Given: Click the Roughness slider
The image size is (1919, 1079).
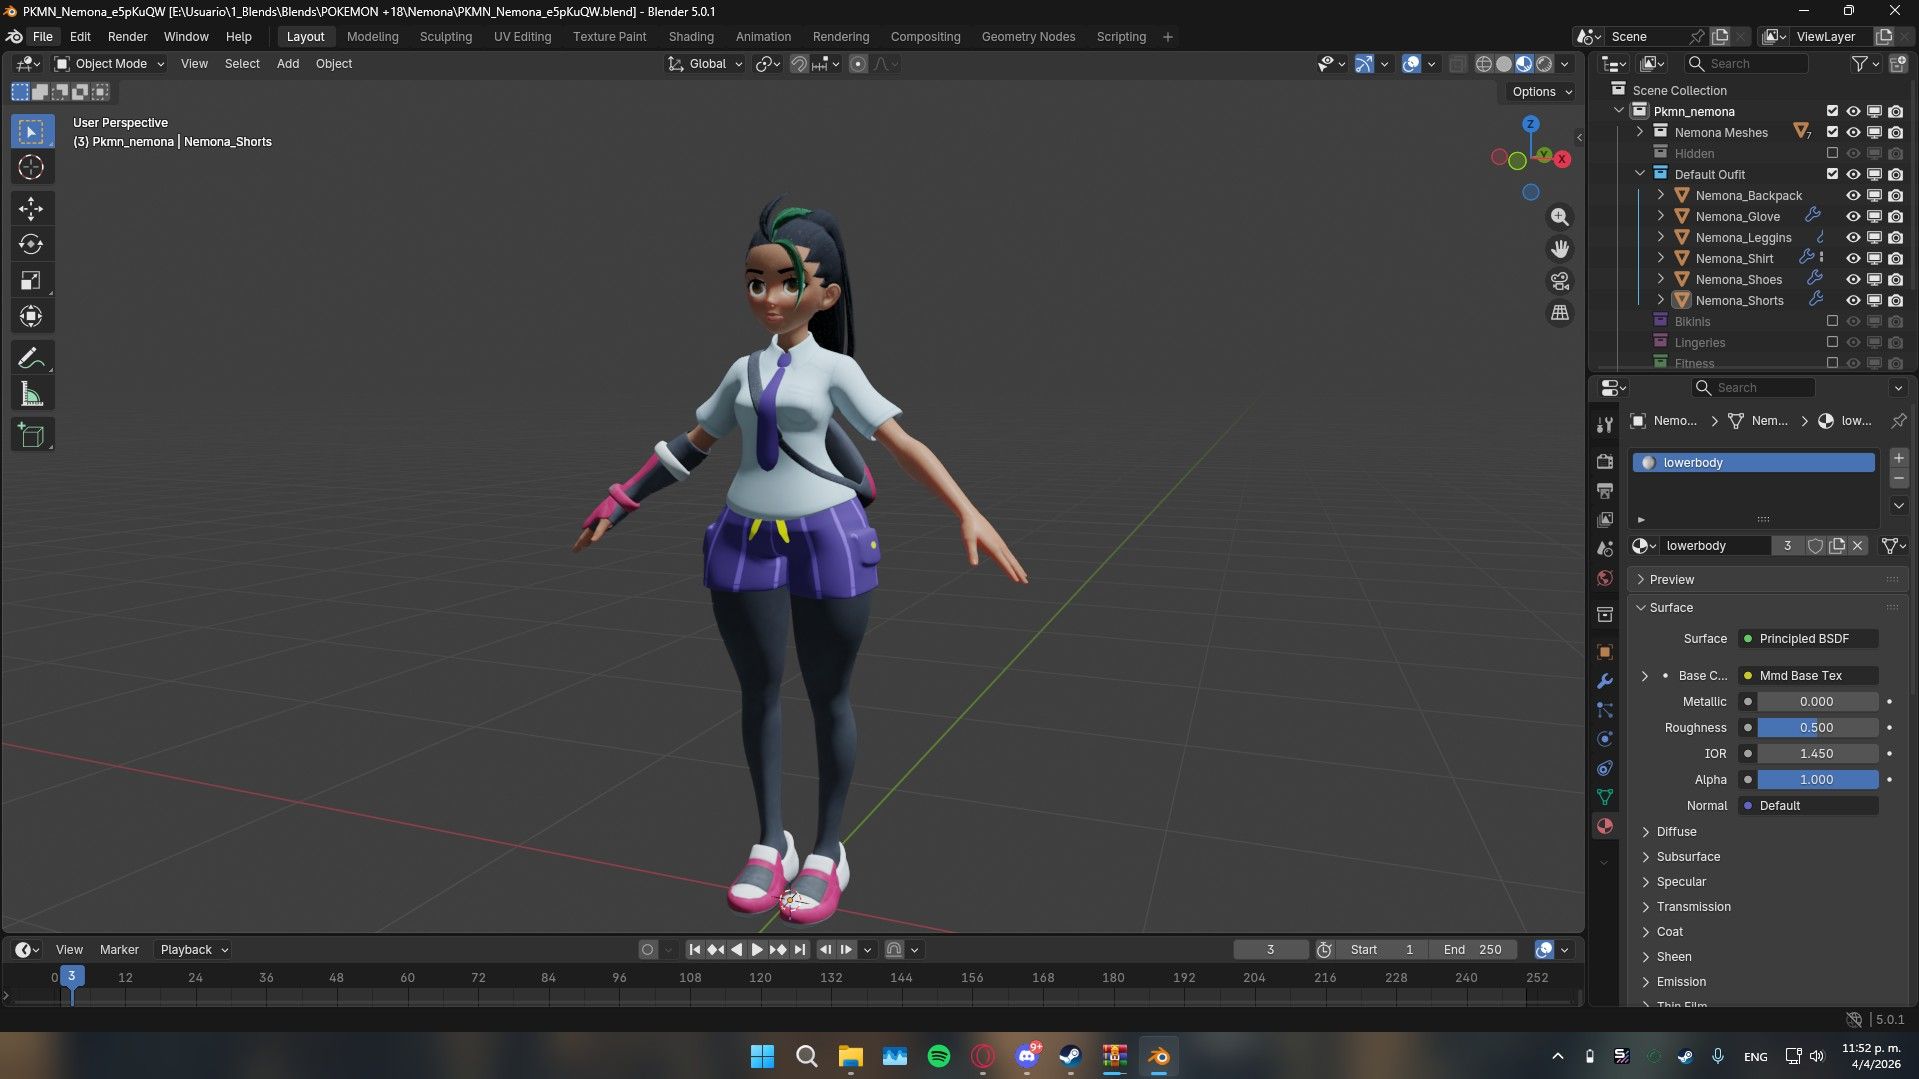Looking at the screenshot, I should 1817,728.
